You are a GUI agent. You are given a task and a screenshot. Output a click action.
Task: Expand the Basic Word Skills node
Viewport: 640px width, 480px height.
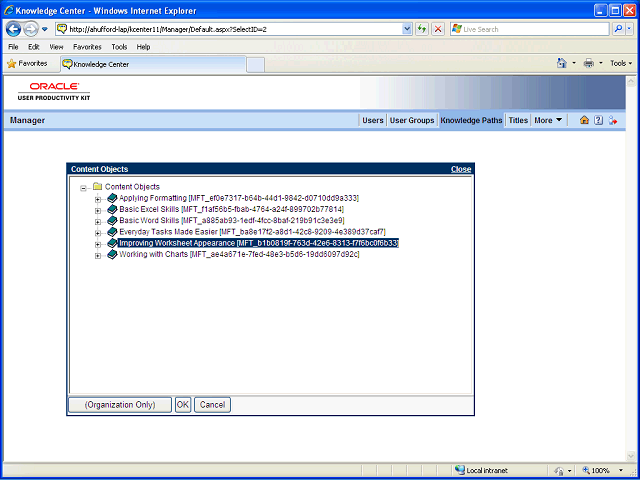[x=98, y=222]
